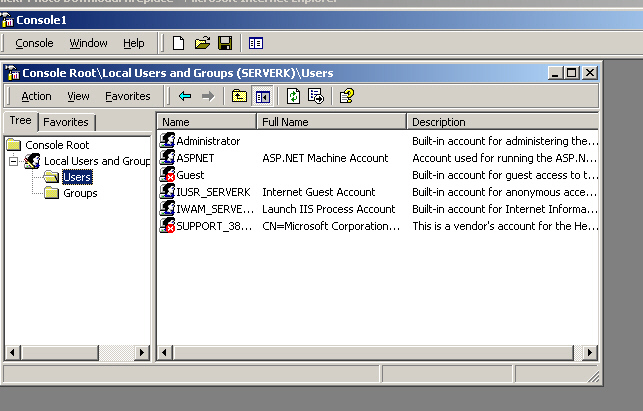Select Local Users and Groups tree label

point(97,161)
